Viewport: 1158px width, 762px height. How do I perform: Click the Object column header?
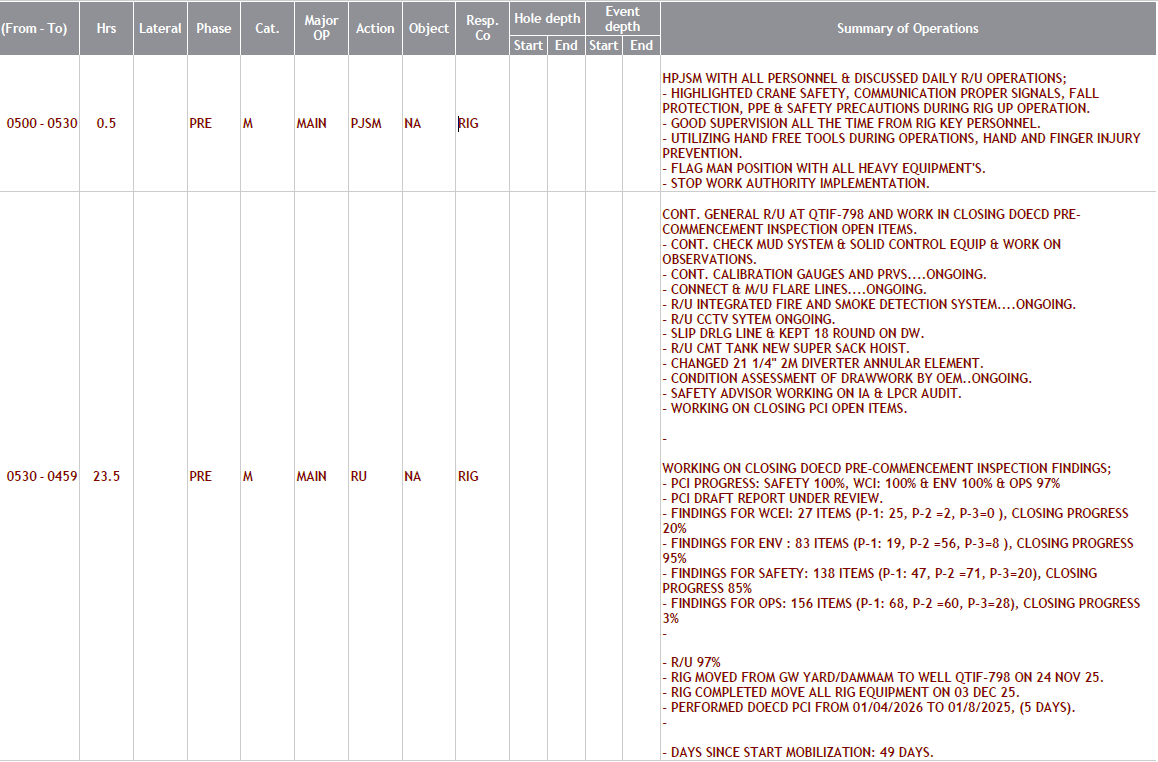pos(428,28)
